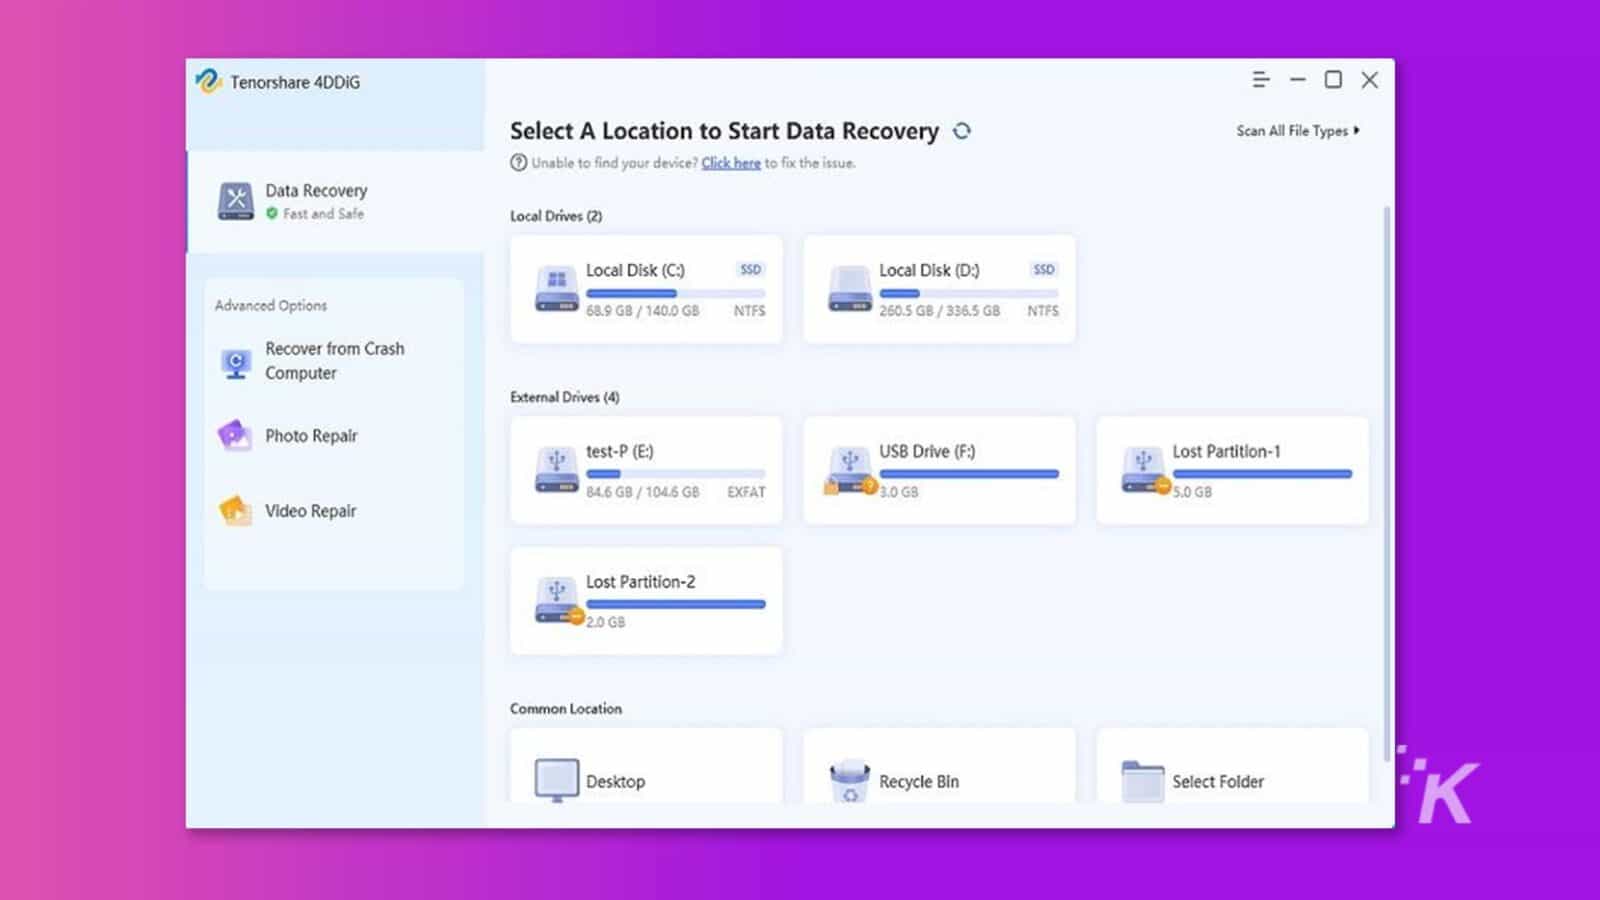Pick the Lost Partition-2 card
Viewport: 1600px width, 900px height.
(x=646, y=600)
